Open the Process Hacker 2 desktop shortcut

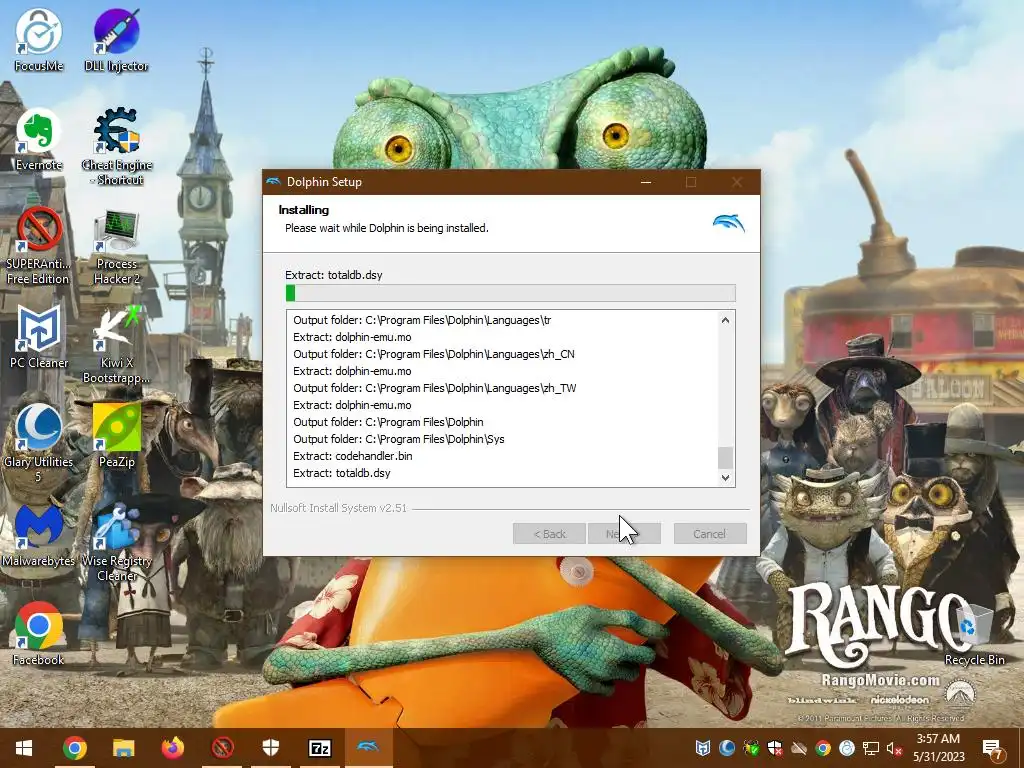[117, 246]
